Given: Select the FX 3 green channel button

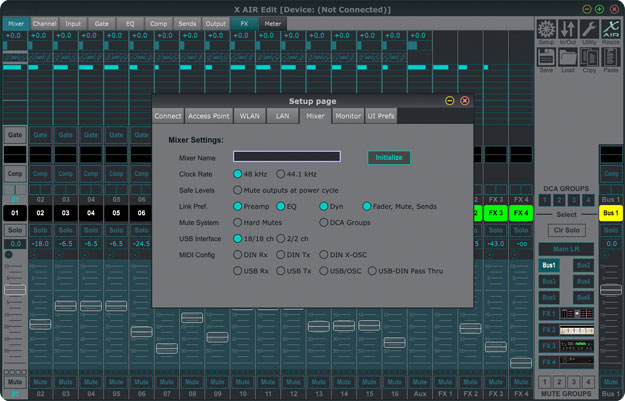Looking at the screenshot, I should tap(495, 213).
